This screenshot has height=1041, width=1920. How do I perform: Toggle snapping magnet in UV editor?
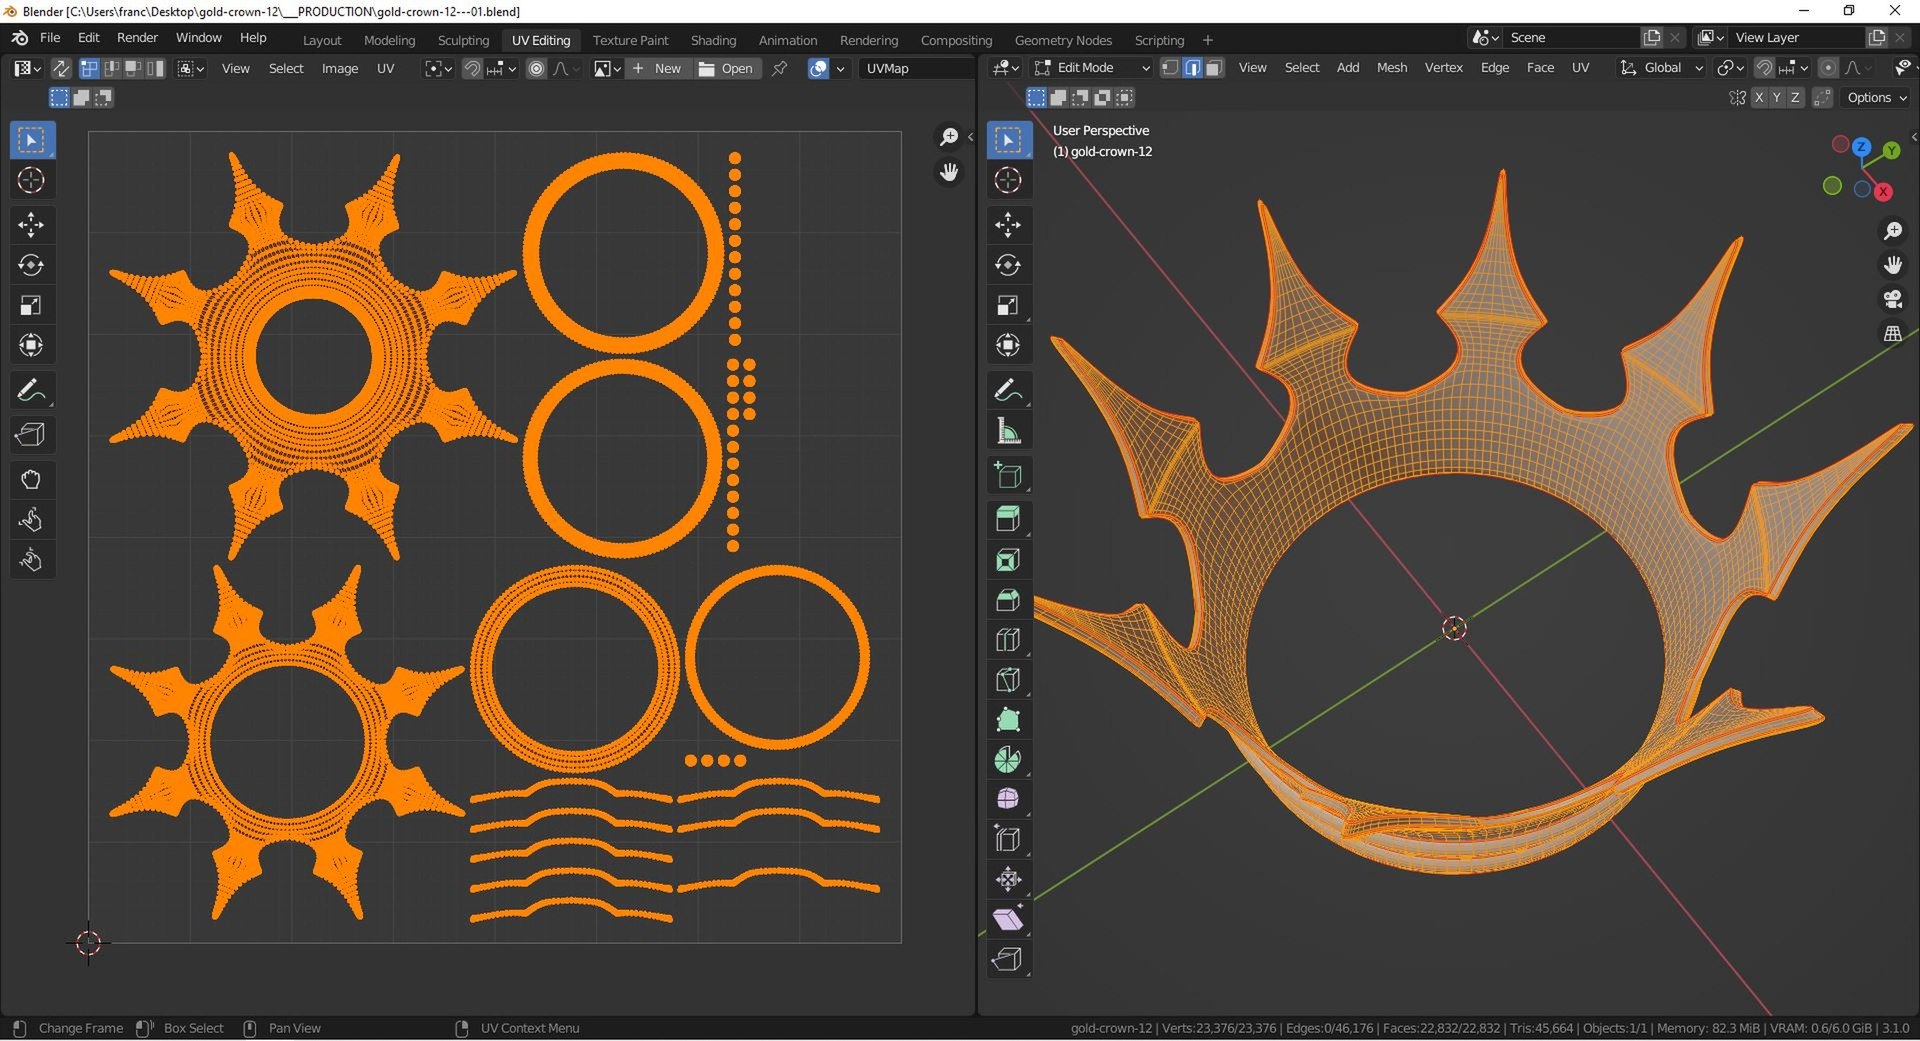coord(472,68)
